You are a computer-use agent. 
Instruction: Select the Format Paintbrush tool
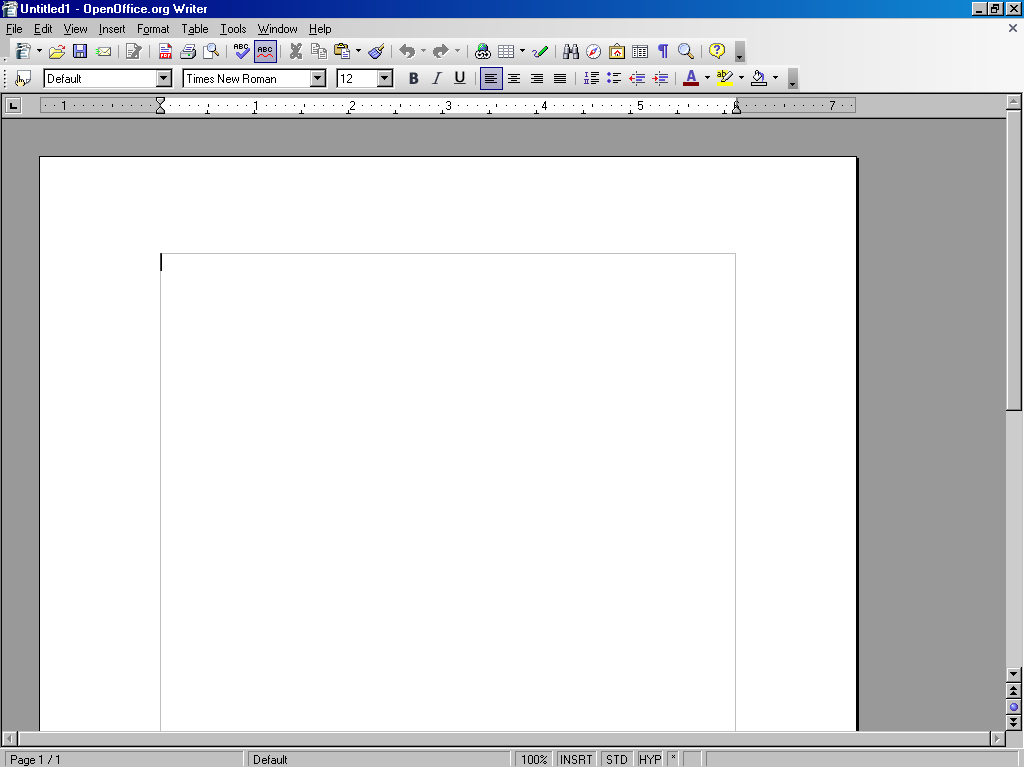click(x=376, y=51)
